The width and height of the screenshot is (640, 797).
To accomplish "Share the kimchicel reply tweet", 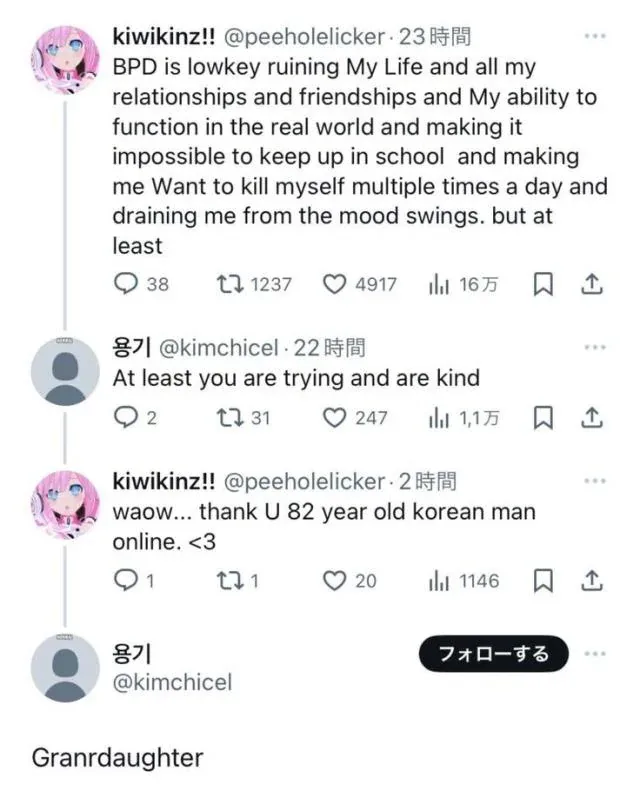I will 592,418.
